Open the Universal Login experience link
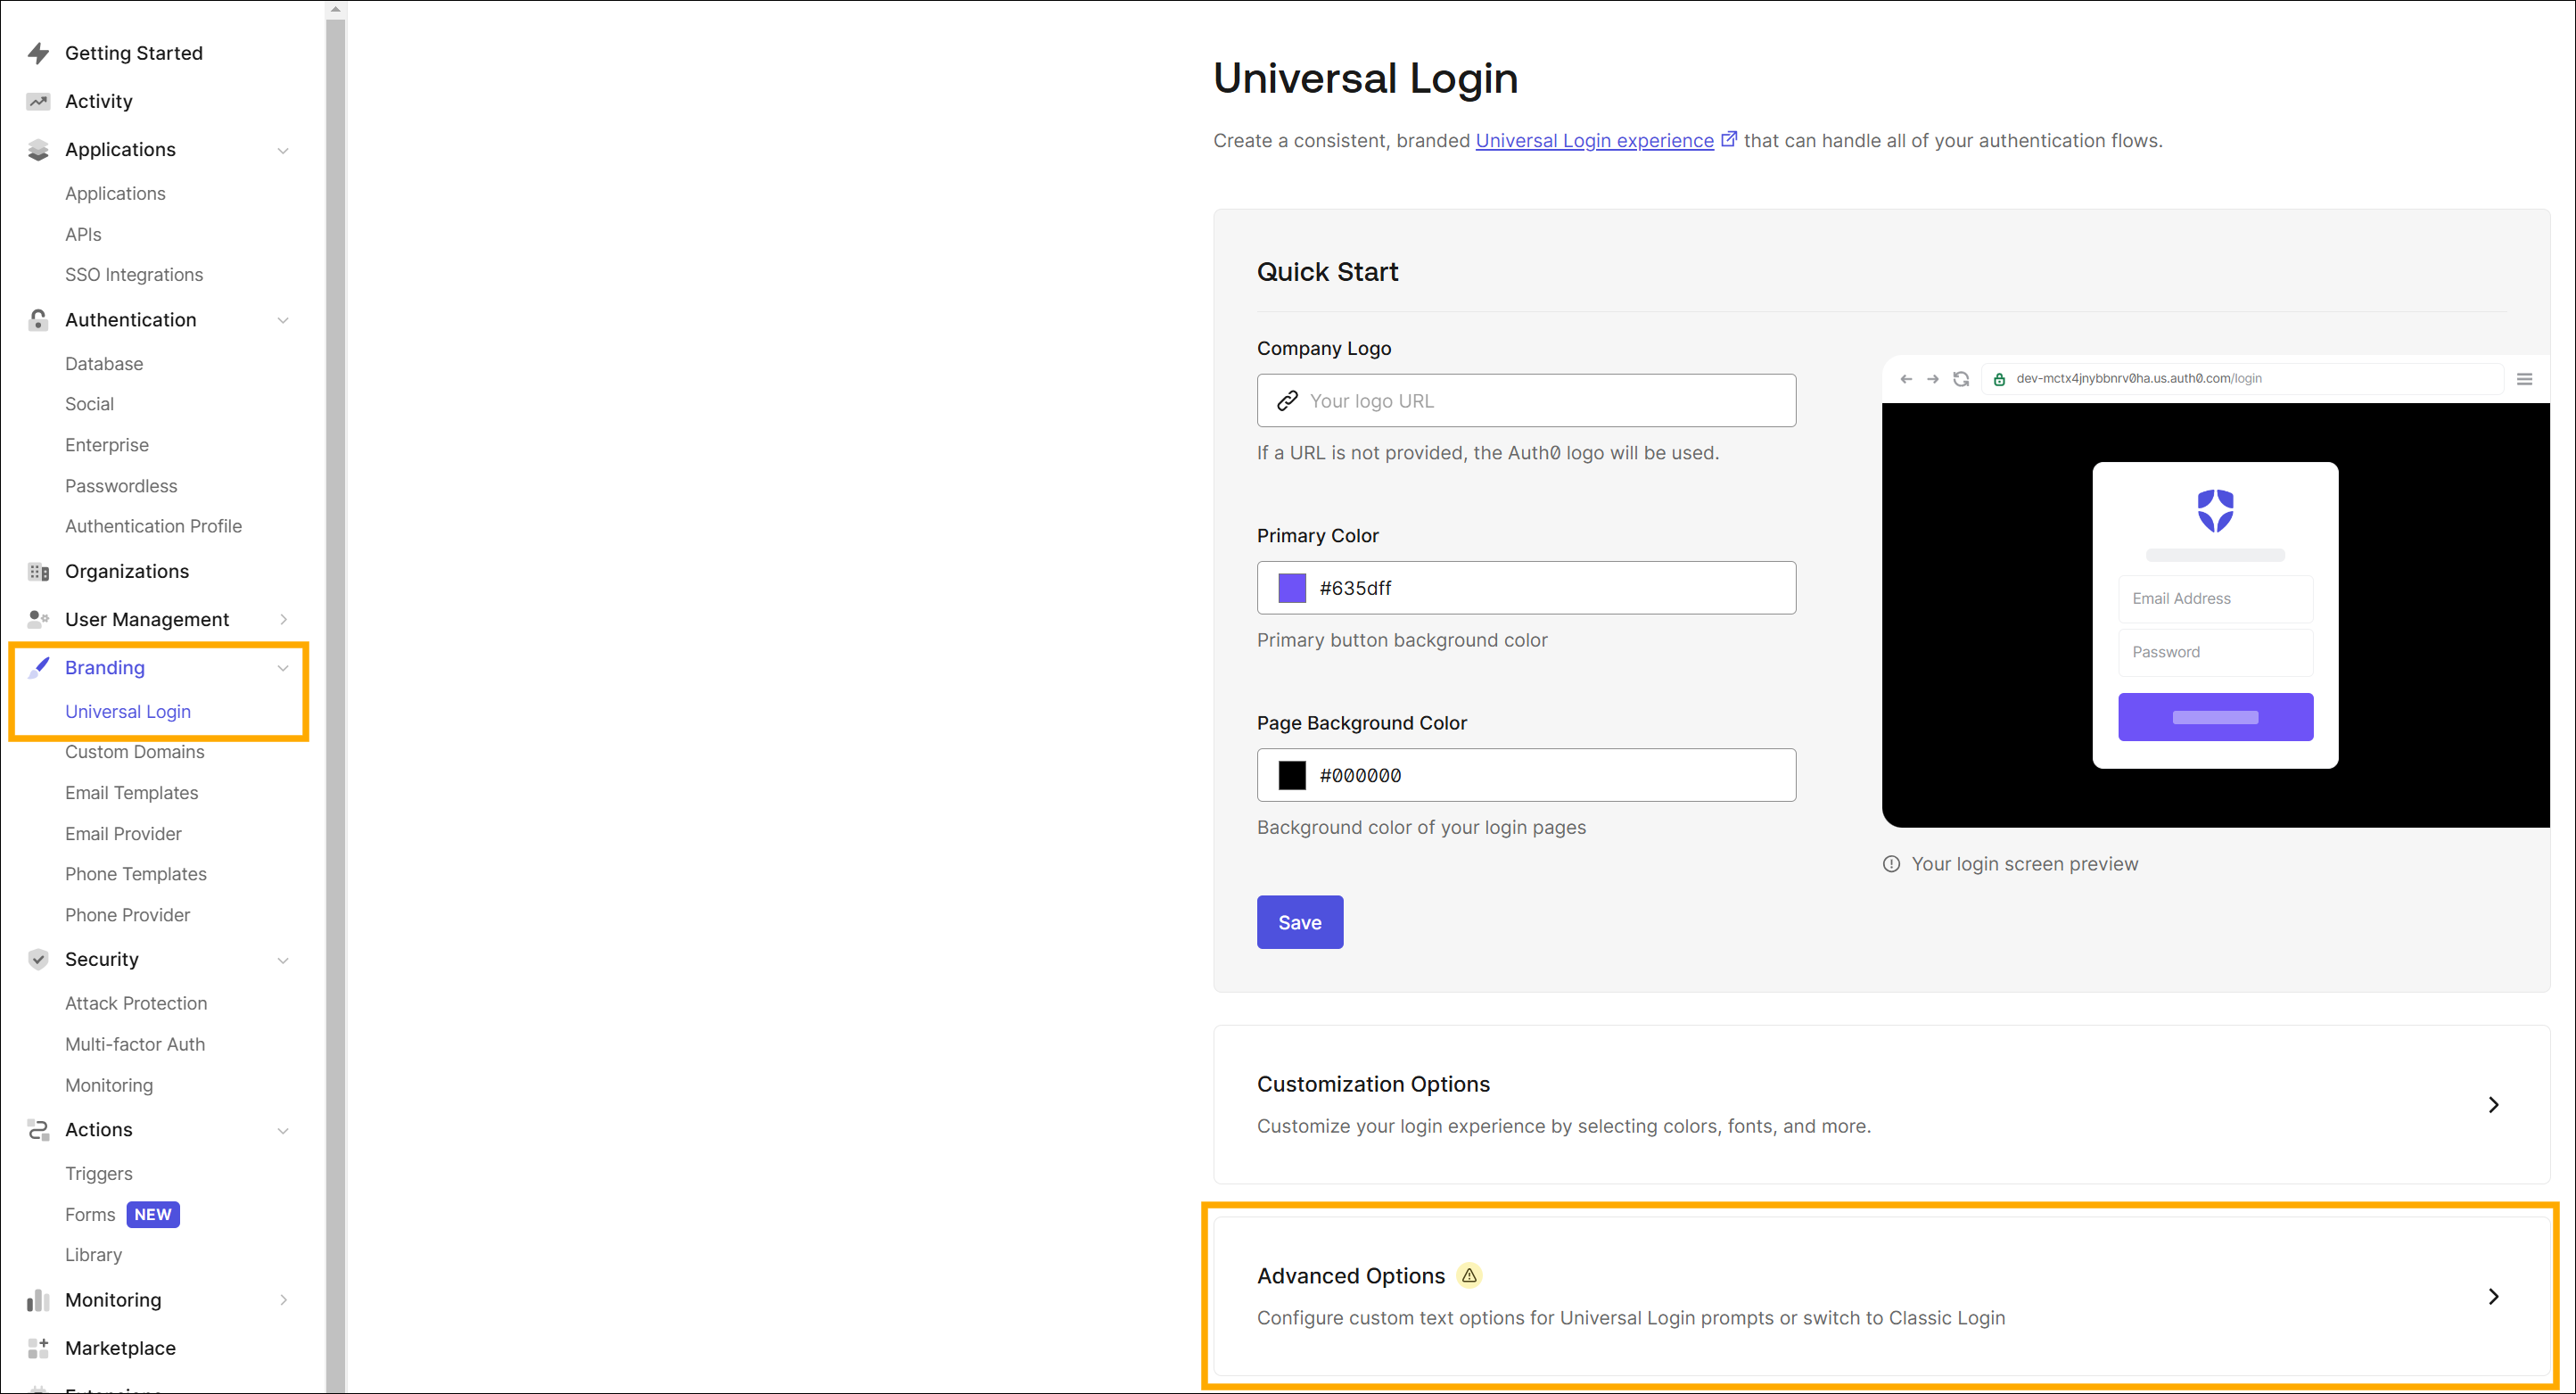This screenshot has height=1394, width=2576. click(x=1594, y=140)
